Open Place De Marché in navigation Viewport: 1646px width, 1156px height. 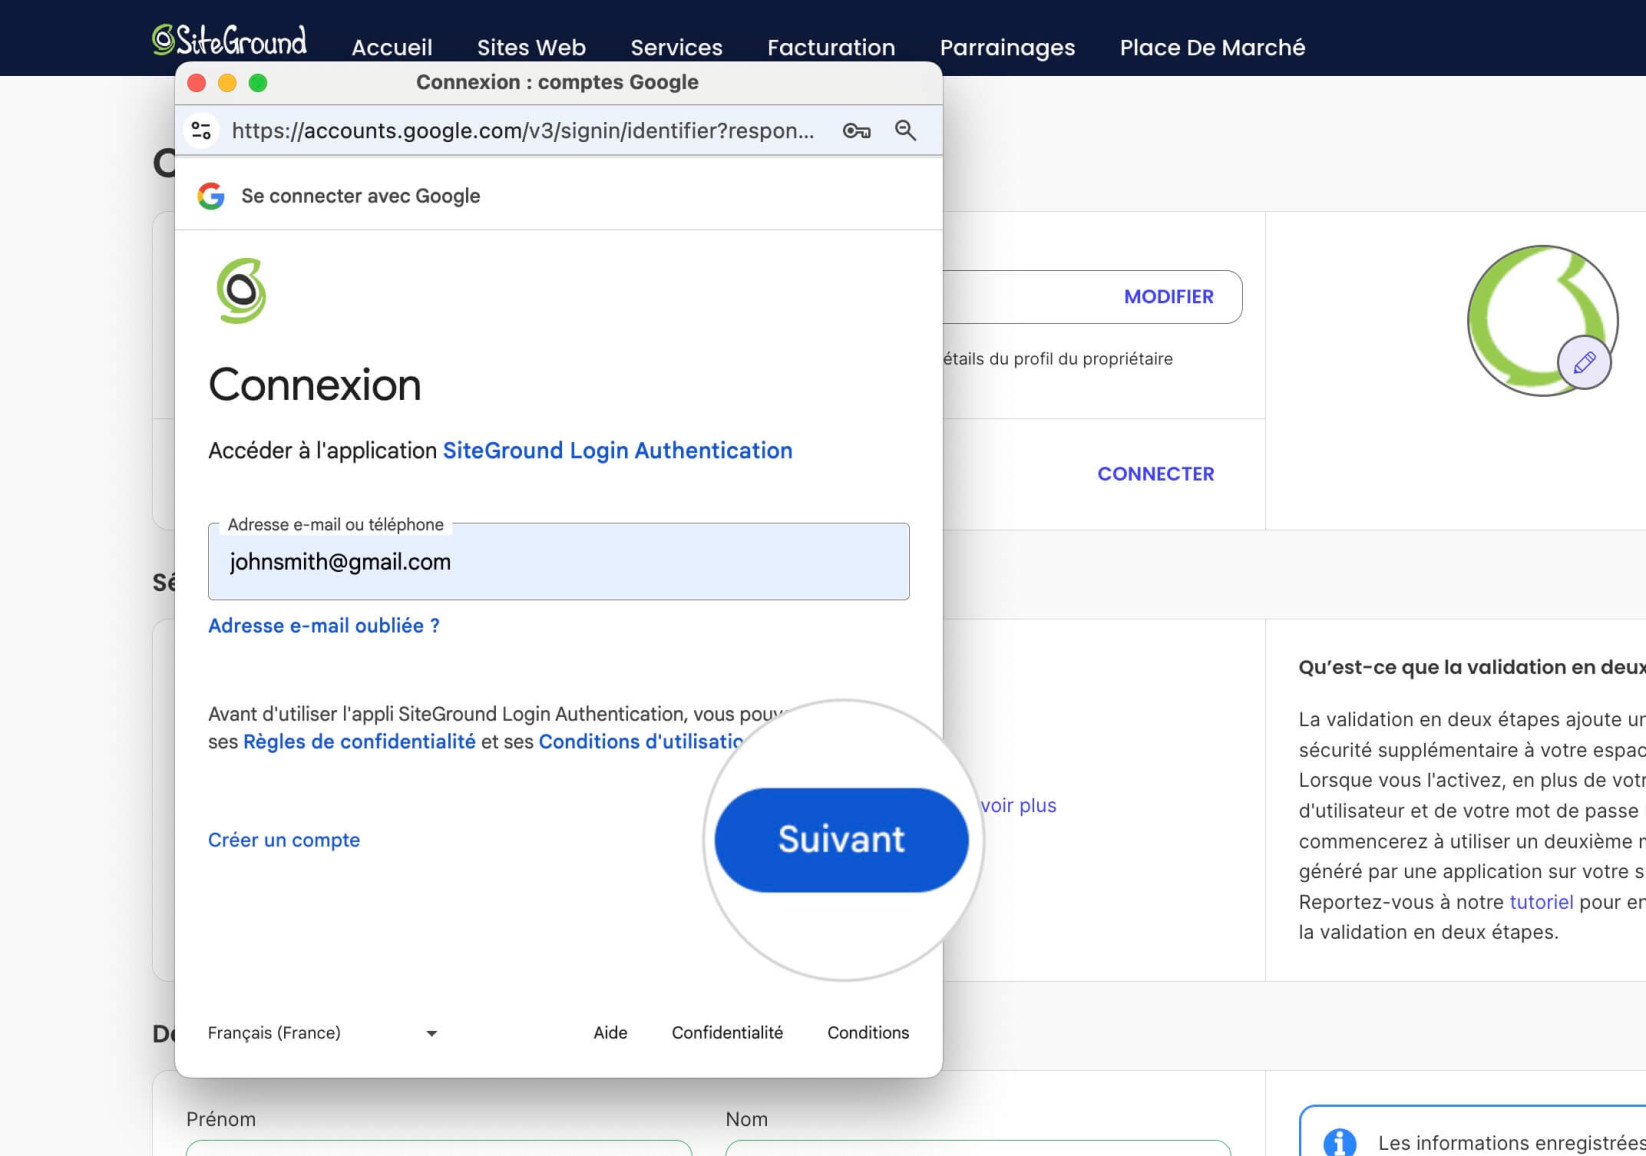1212,47
